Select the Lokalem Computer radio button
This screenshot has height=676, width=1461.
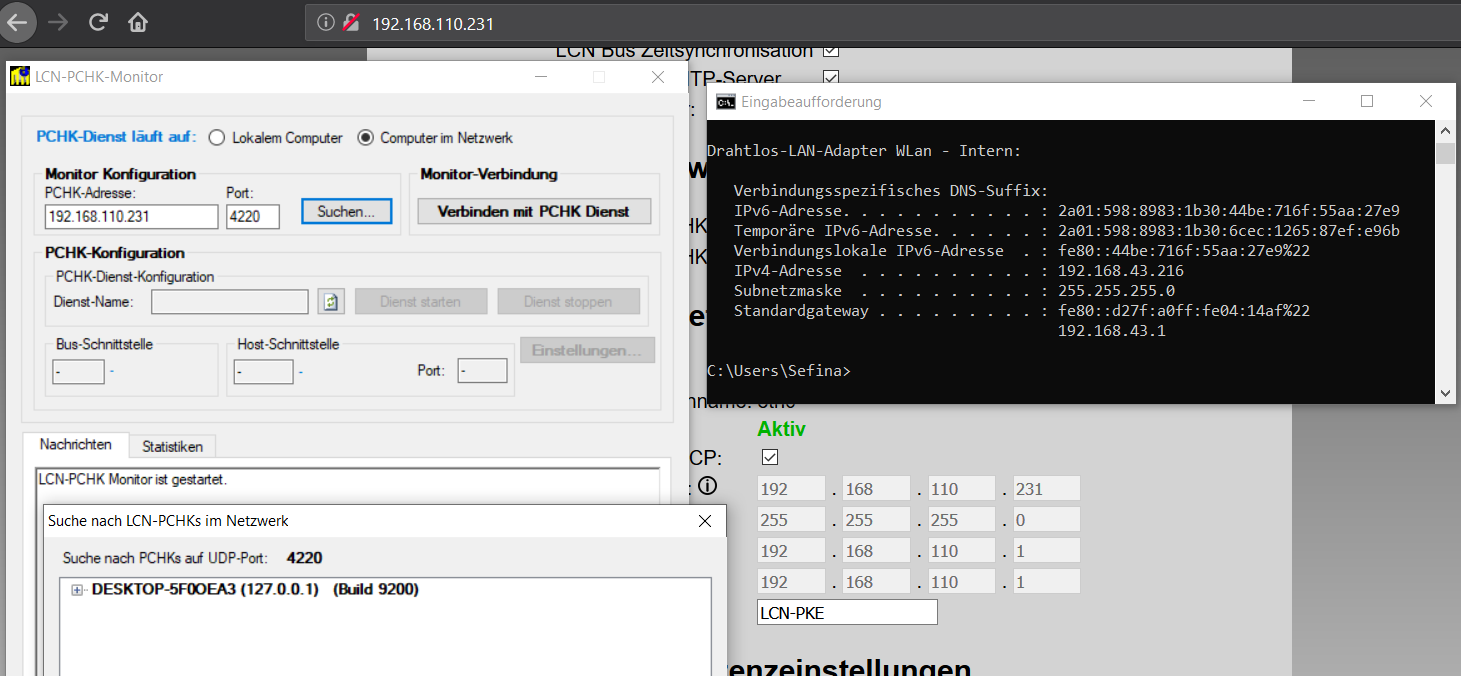tap(216, 138)
